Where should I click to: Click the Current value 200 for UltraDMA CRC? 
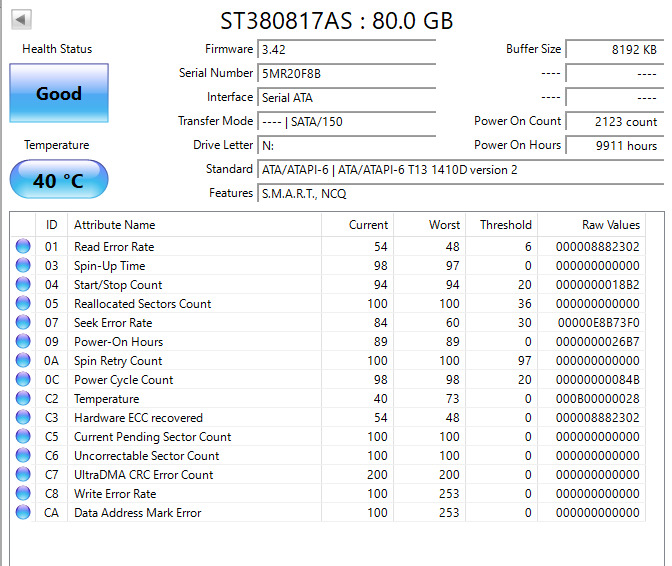pos(377,475)
